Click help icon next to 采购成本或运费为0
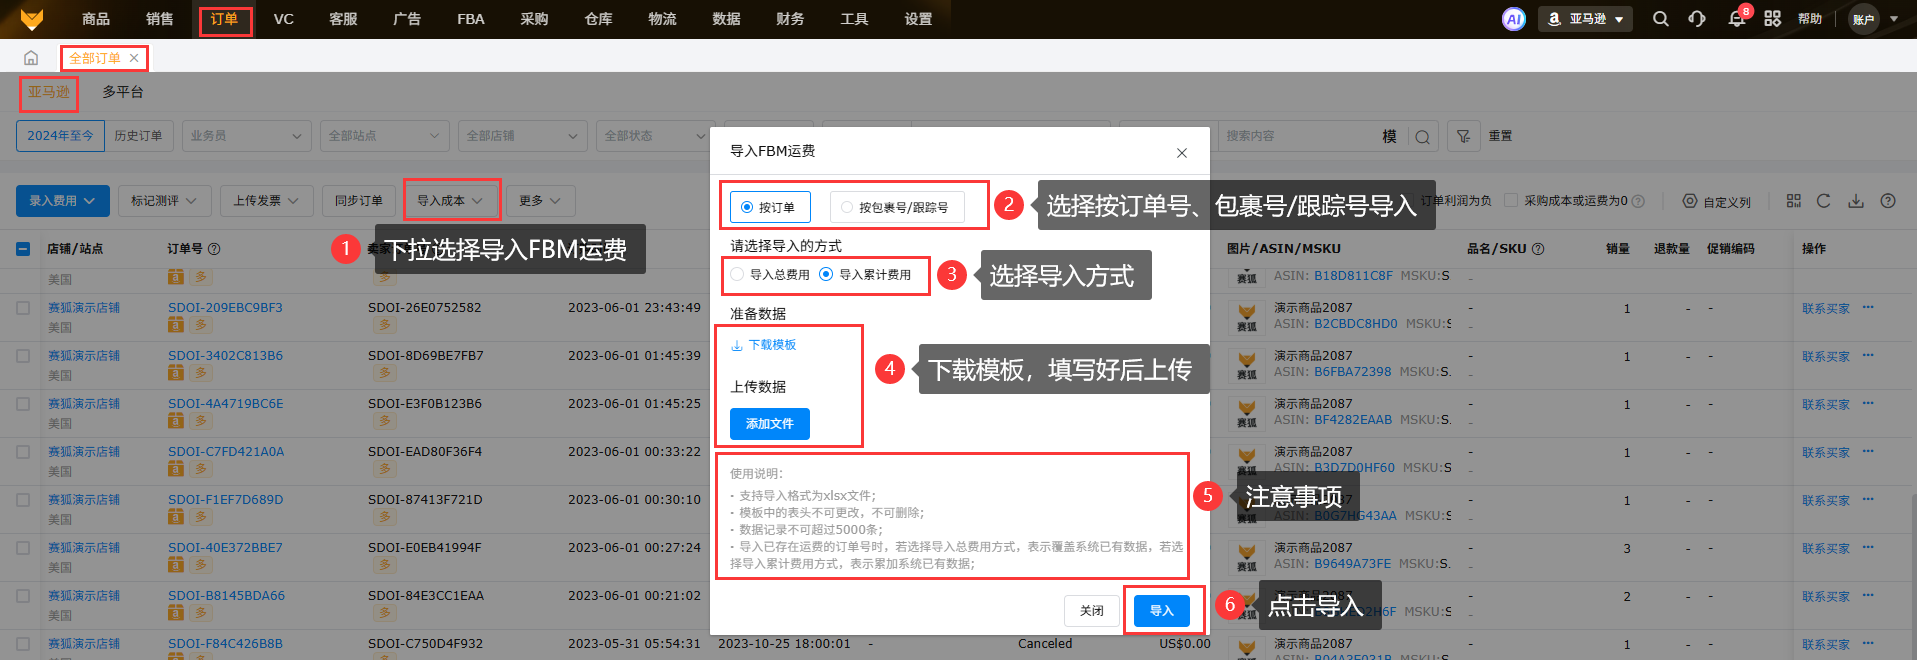 pyautogui.click(x=1638, y=201)
